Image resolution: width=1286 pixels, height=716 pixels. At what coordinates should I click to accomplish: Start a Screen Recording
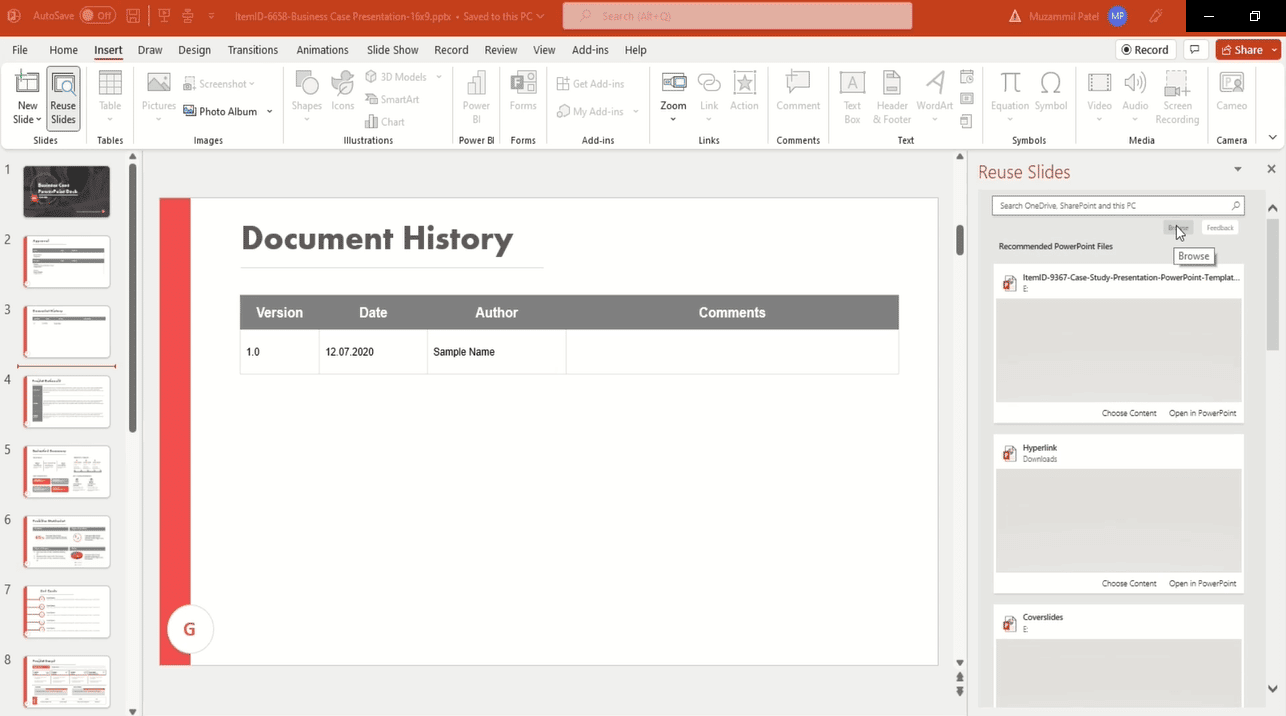(1176, 95)
